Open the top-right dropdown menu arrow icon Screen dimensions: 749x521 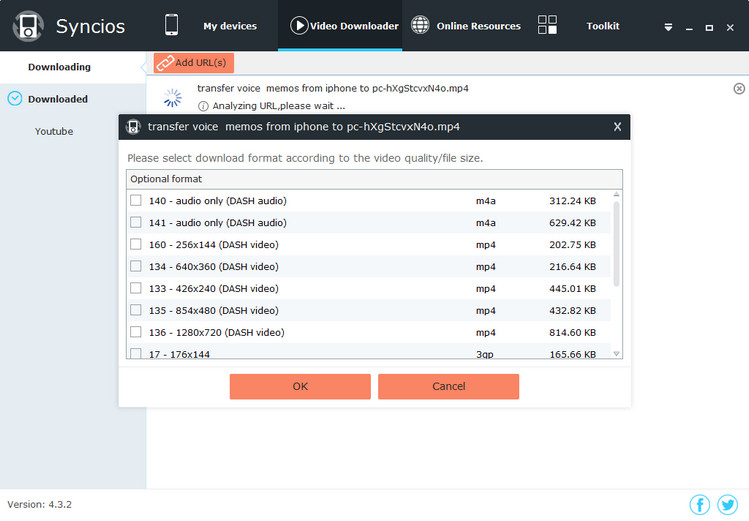click(668, 28)
